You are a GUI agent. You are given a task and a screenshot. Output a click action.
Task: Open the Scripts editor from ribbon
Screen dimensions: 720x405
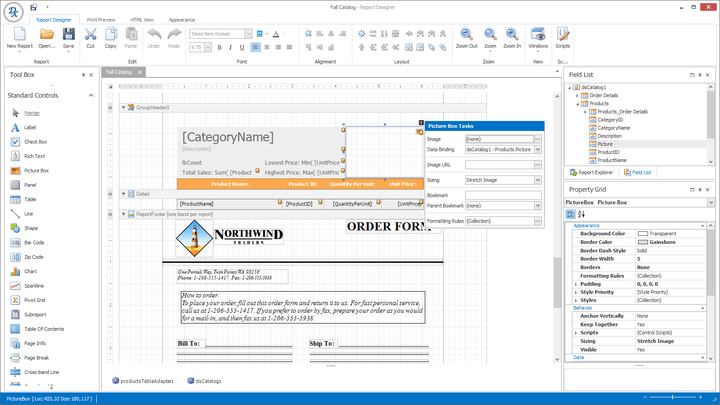click(x=563, y=36)
